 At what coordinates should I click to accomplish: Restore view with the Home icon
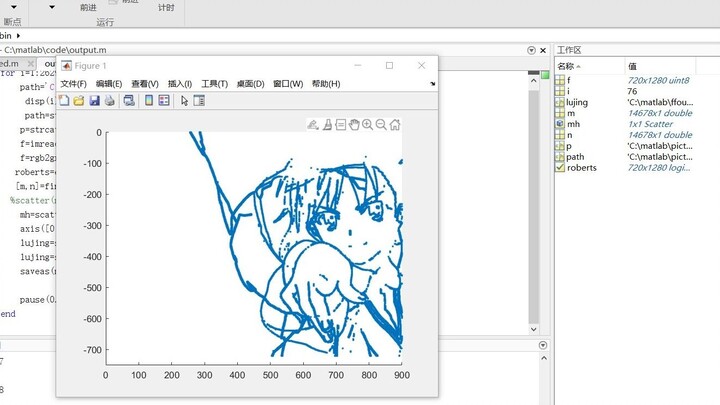395,124
